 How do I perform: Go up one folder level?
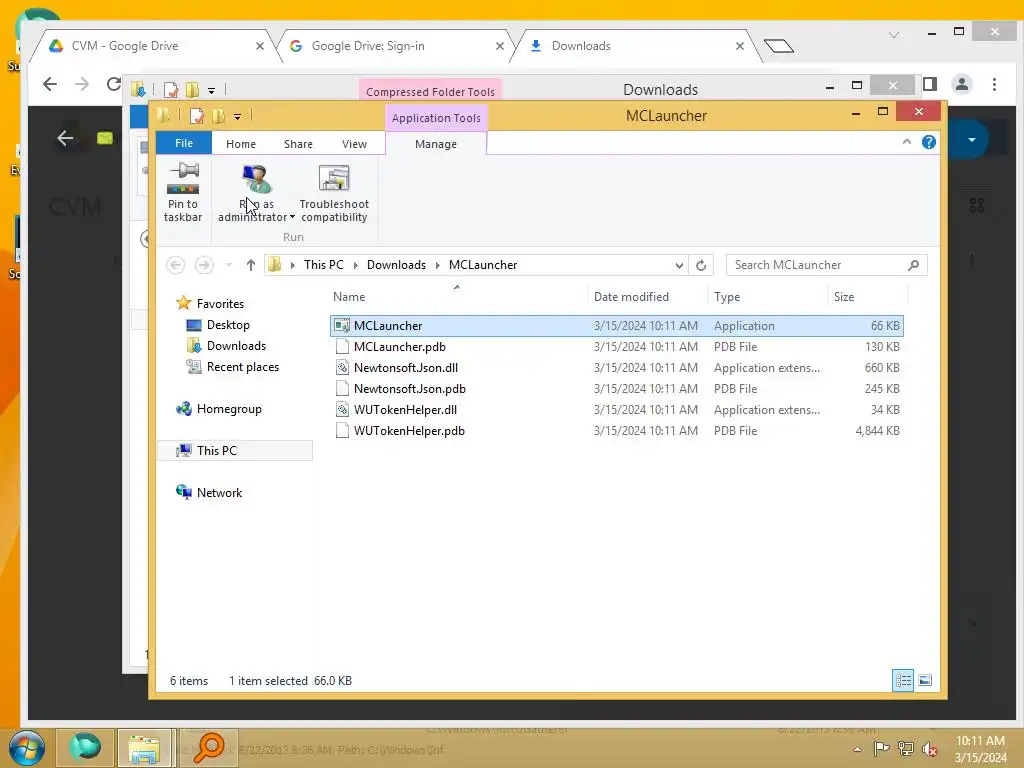250,264
